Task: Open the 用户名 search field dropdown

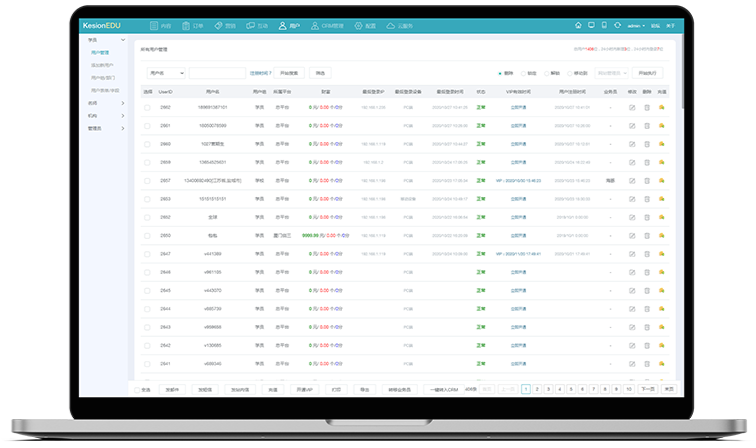Action: pos(165,73)
